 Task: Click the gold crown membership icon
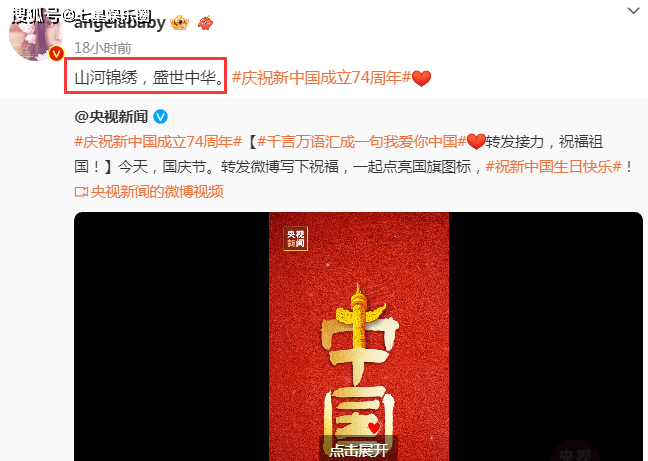click(x=180, y=23)
